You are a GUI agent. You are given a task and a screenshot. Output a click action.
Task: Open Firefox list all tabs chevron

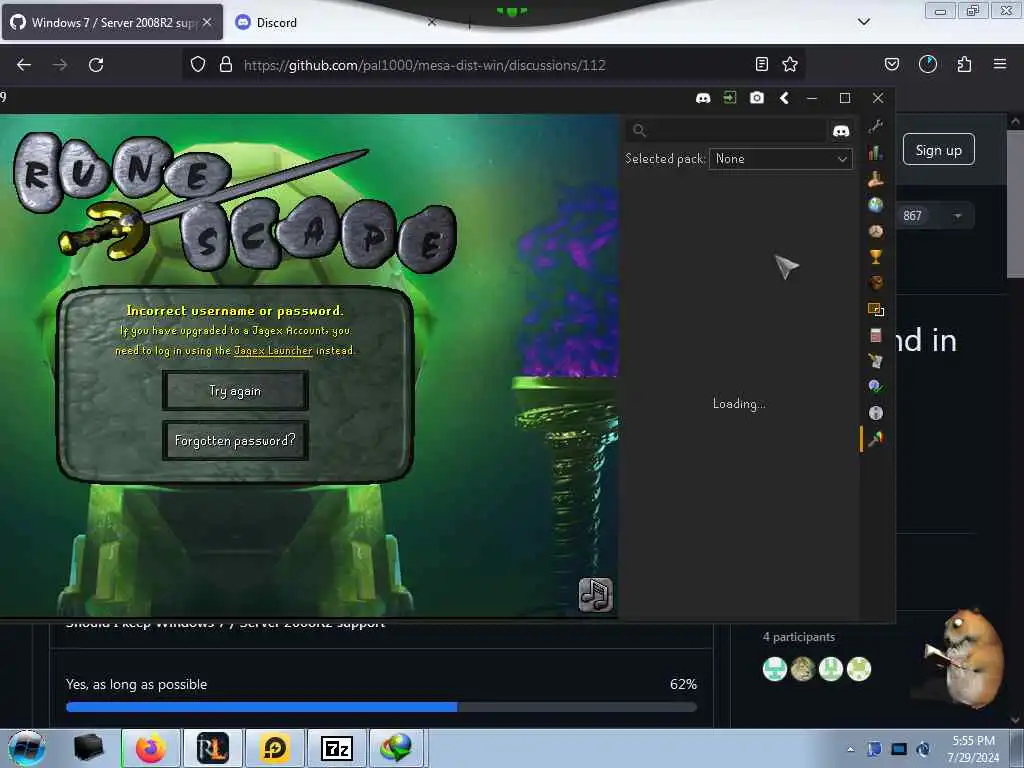click(863, 22)
